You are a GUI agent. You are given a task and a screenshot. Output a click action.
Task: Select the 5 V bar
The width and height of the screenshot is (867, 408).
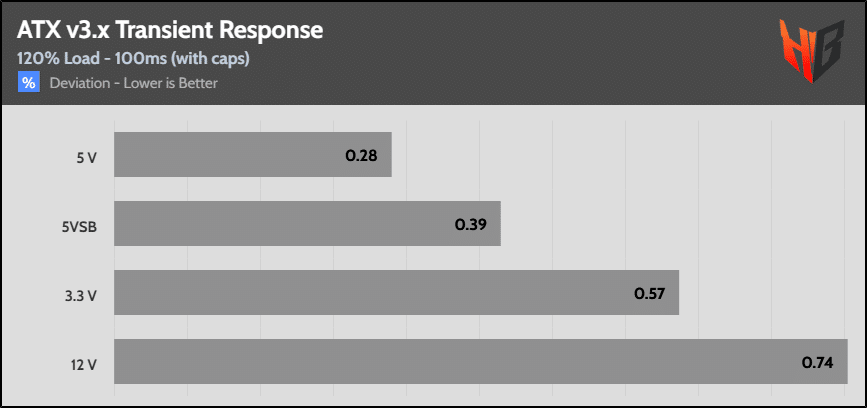(x=253, y=154)
